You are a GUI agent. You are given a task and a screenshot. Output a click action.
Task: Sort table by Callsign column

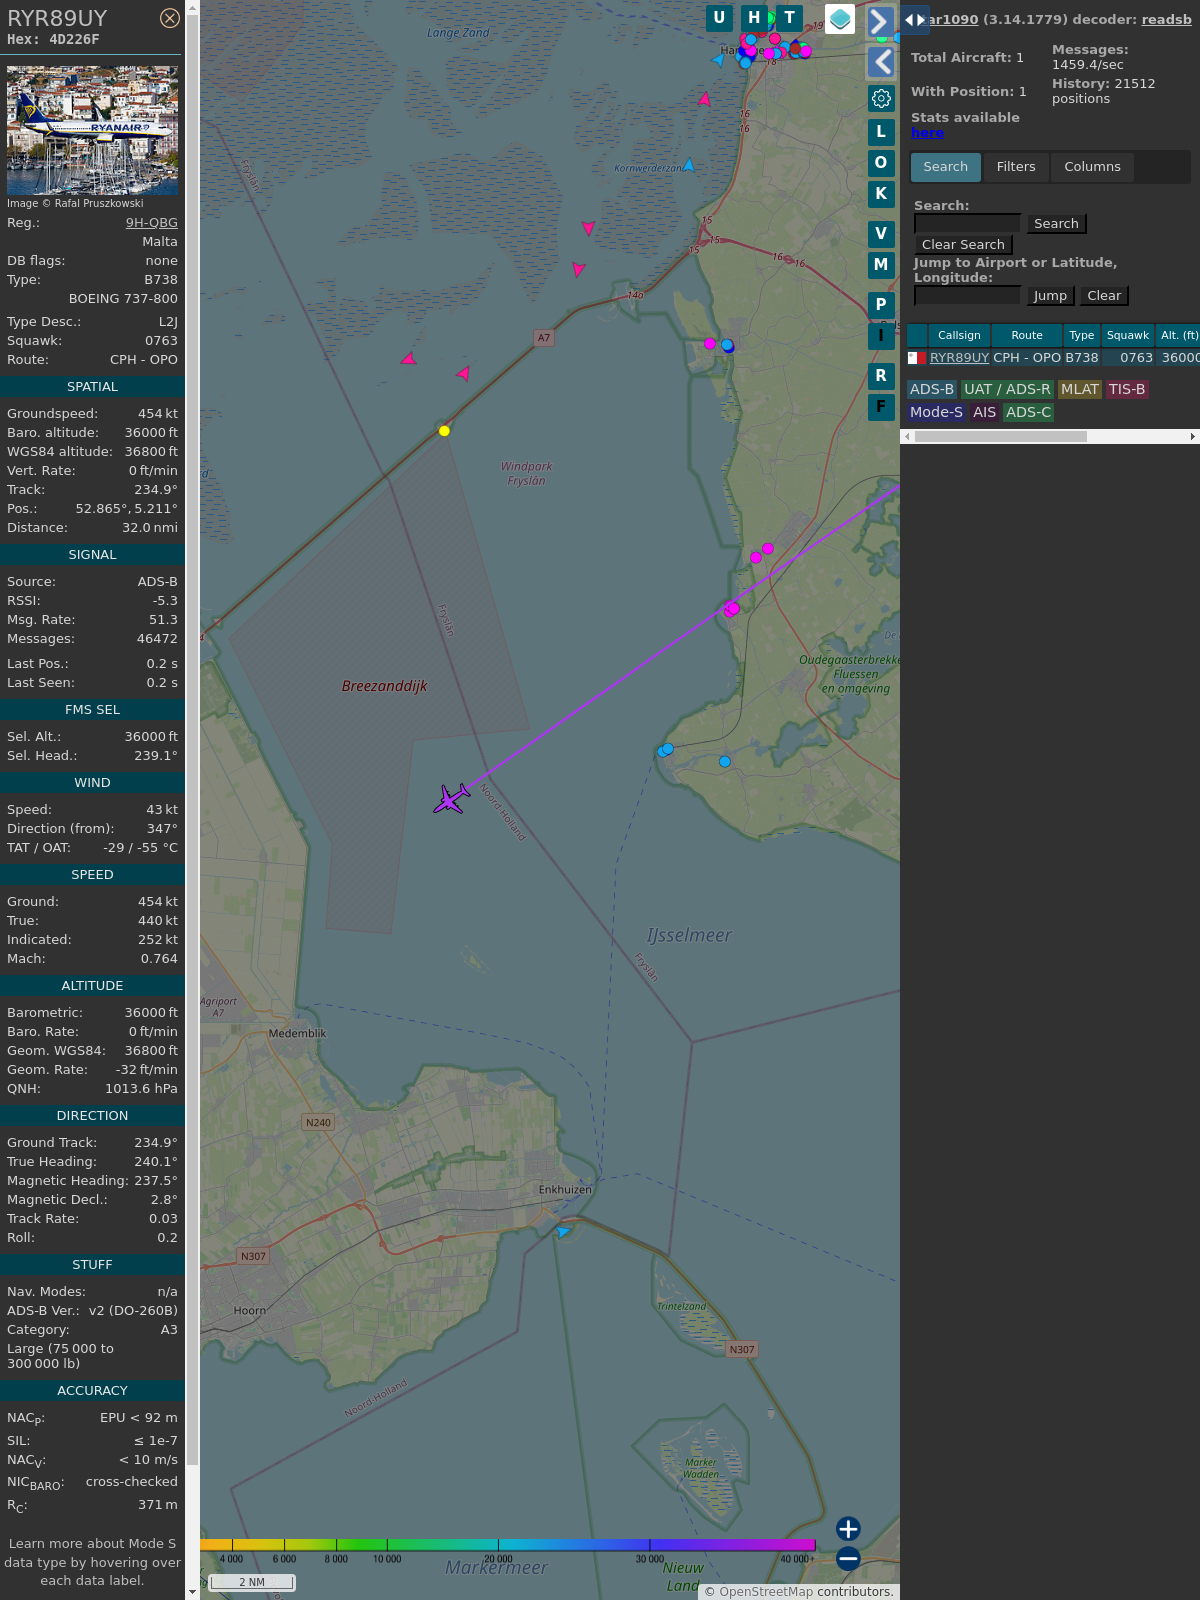click(x=959, y=336)
